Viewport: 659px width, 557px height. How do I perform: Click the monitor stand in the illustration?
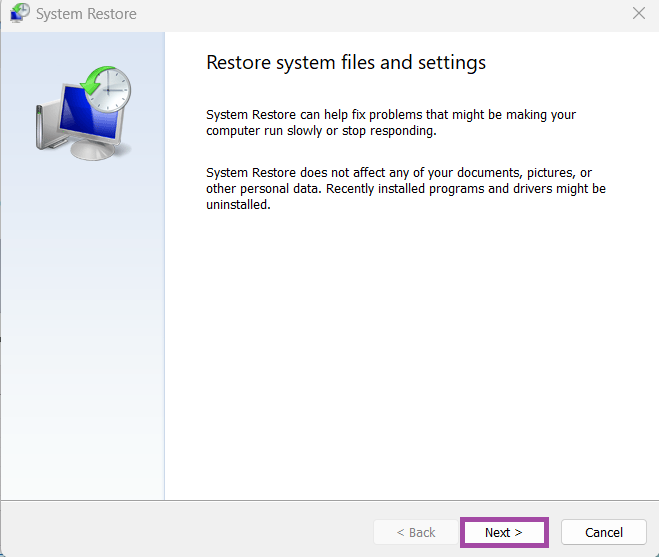(x=93, y=152)
